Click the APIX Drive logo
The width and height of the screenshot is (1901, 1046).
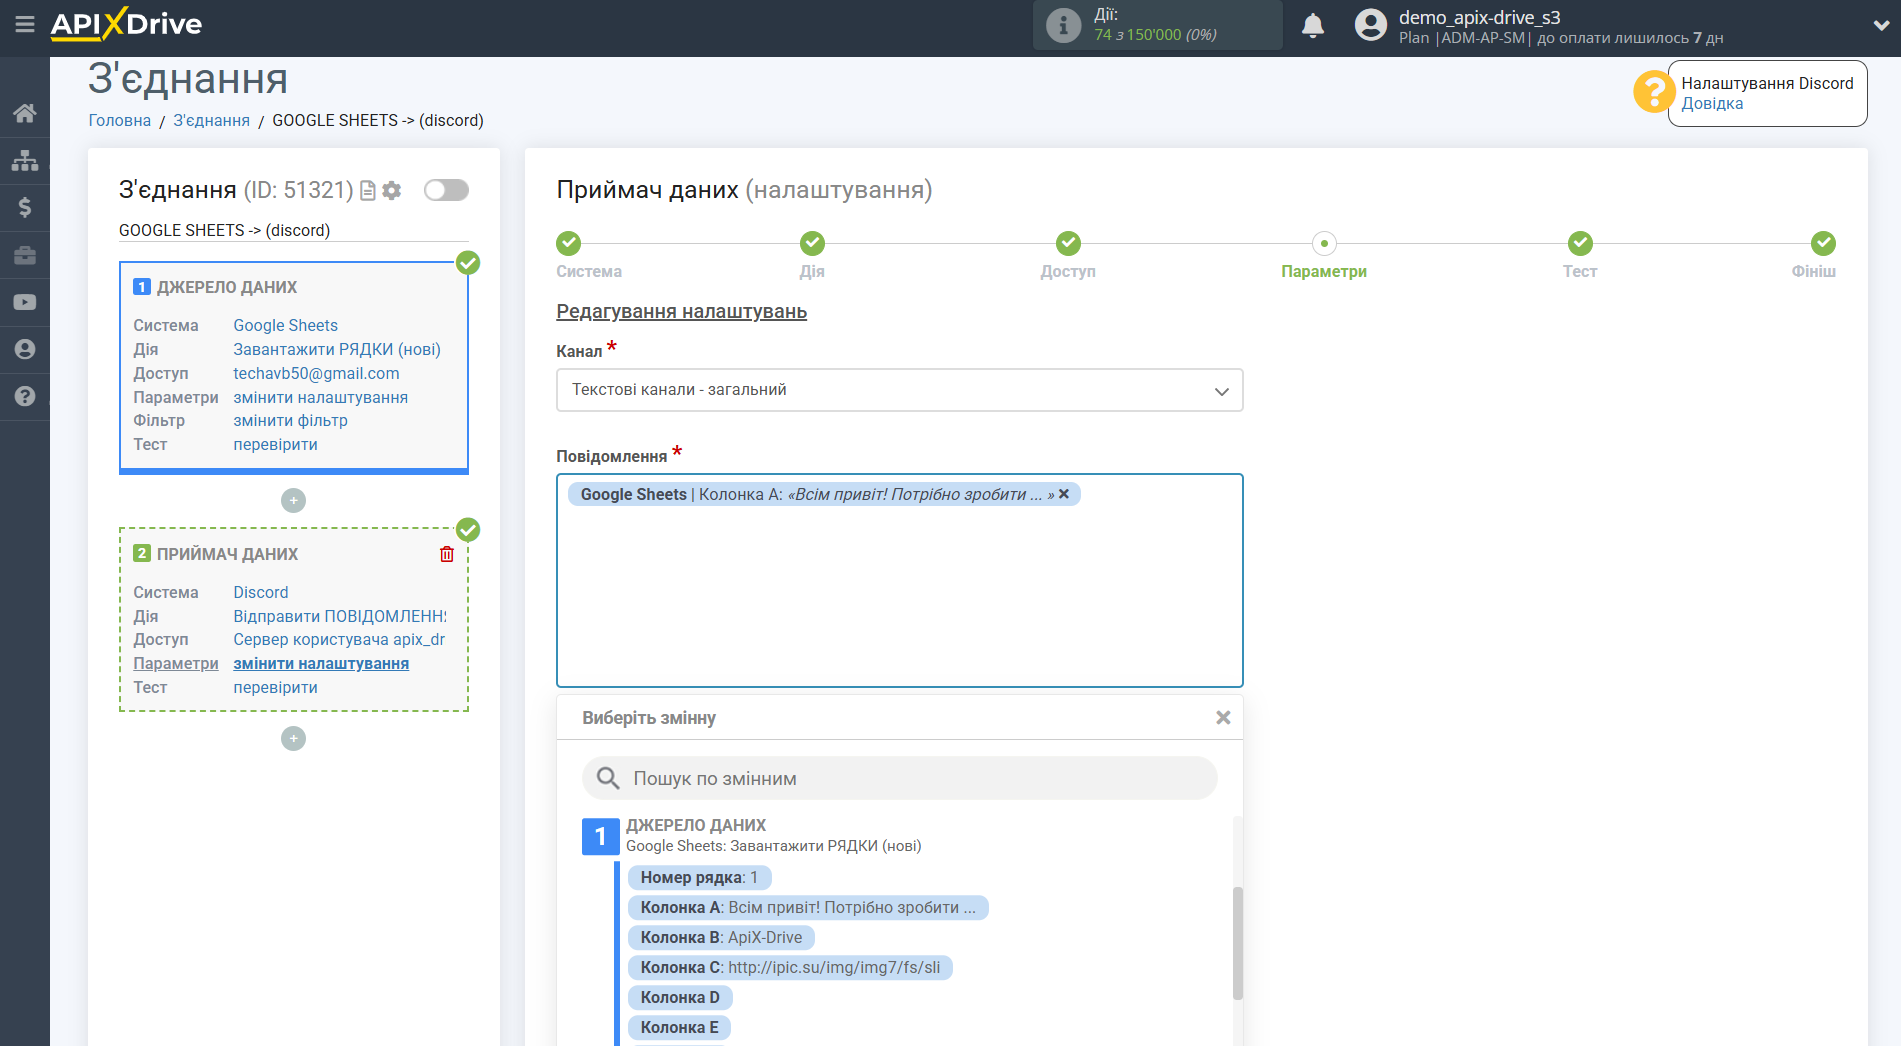pyautogui.click(x=126, y=24)
